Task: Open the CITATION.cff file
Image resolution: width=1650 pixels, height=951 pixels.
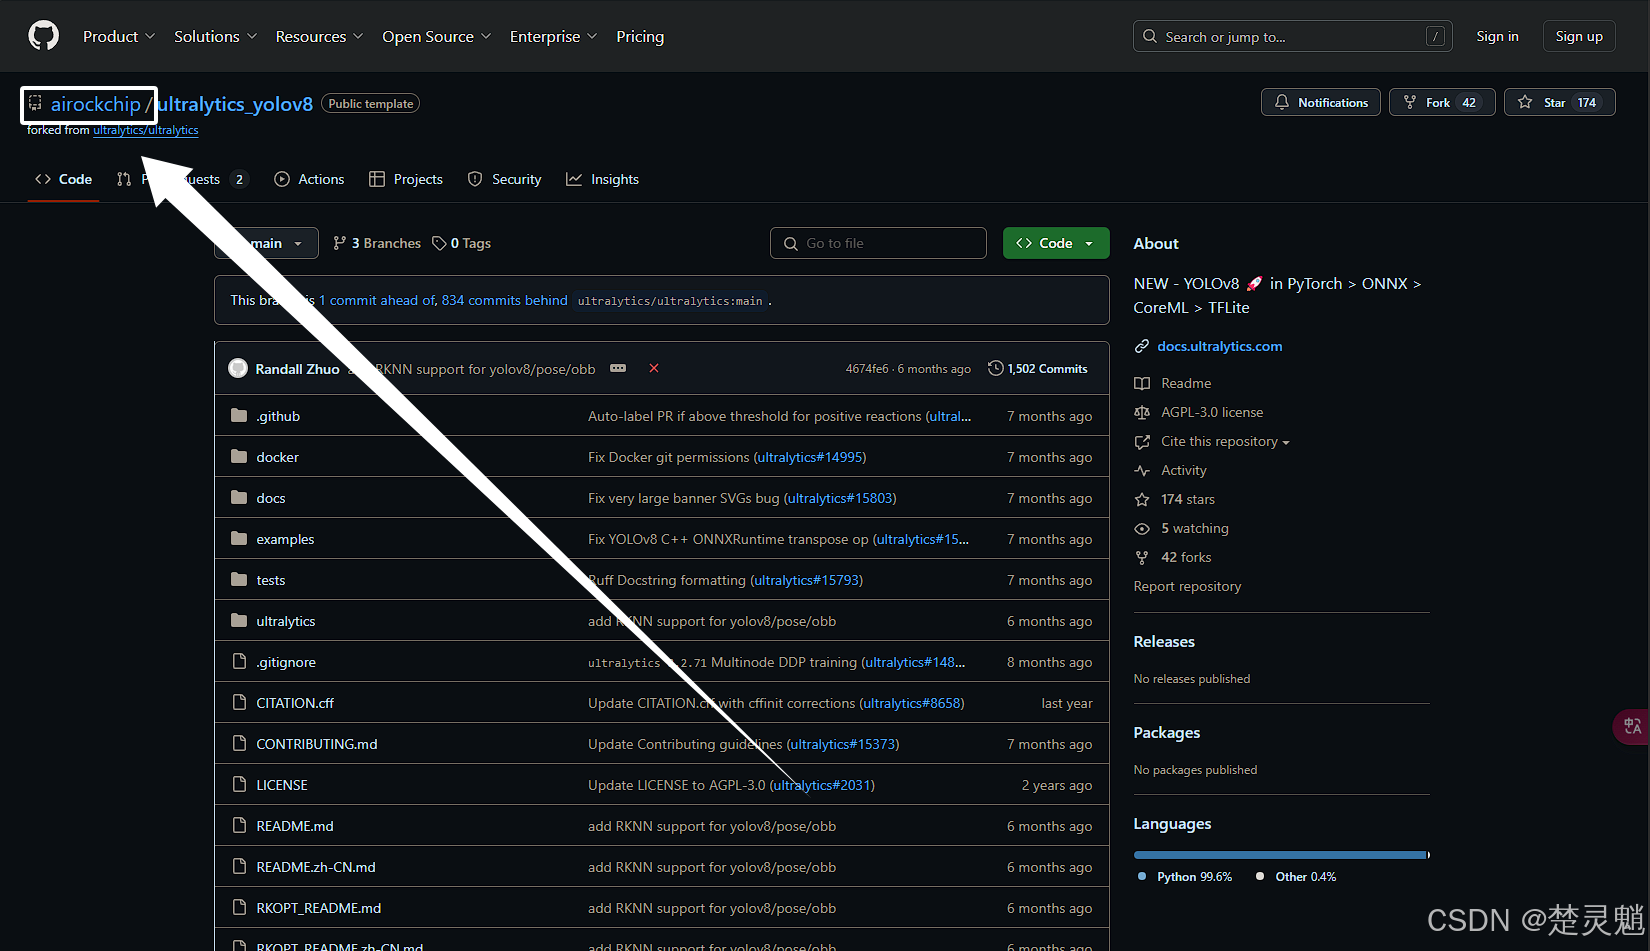Action: pyautogui.click(x=295, y=703)
